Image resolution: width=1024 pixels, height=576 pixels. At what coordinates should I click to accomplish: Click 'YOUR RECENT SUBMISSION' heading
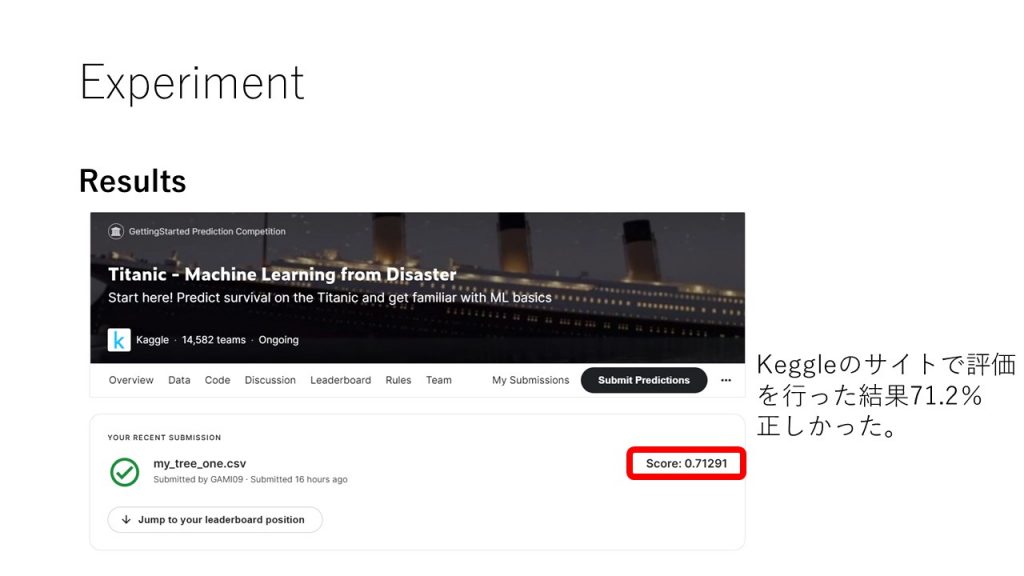164,438
